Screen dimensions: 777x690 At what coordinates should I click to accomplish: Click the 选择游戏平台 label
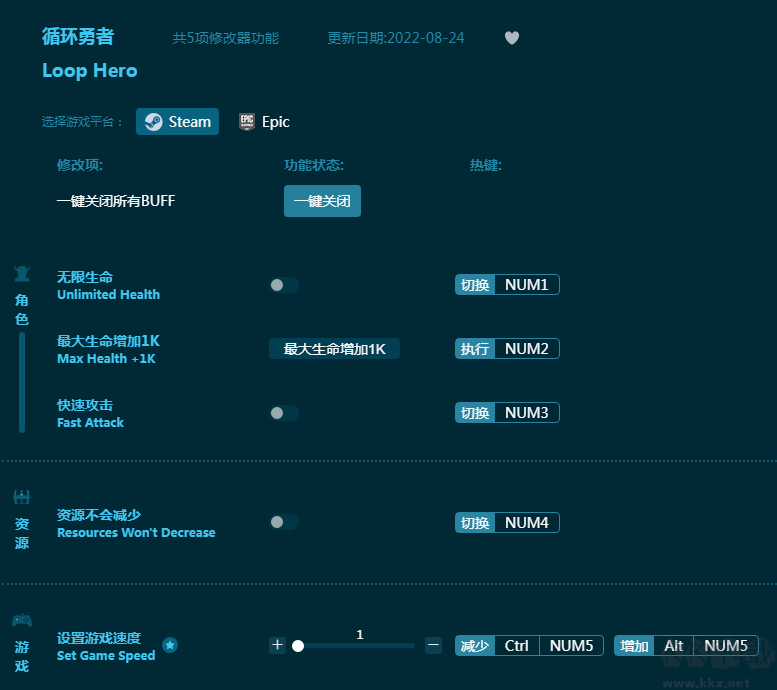pyautogui.click(x=82, y=121)
